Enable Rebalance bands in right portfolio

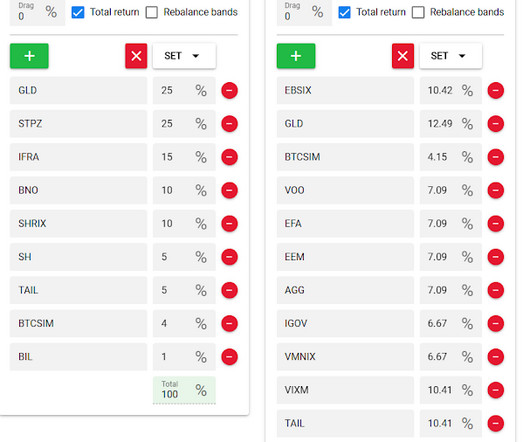418,13
